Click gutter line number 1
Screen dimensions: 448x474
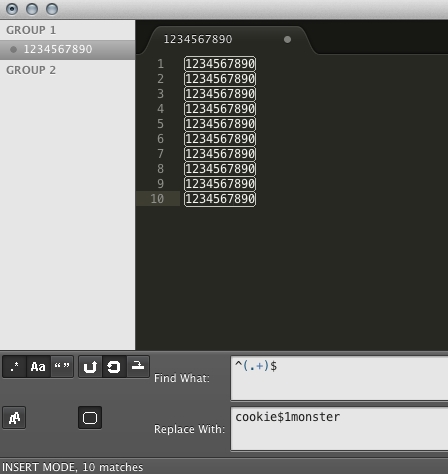(x=161, y=64)
